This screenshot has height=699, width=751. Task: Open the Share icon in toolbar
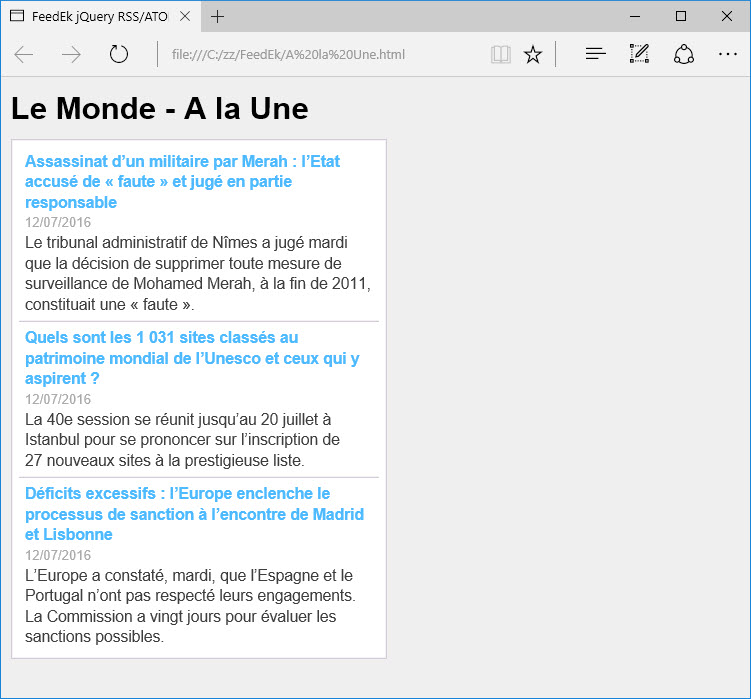(683, 54)
